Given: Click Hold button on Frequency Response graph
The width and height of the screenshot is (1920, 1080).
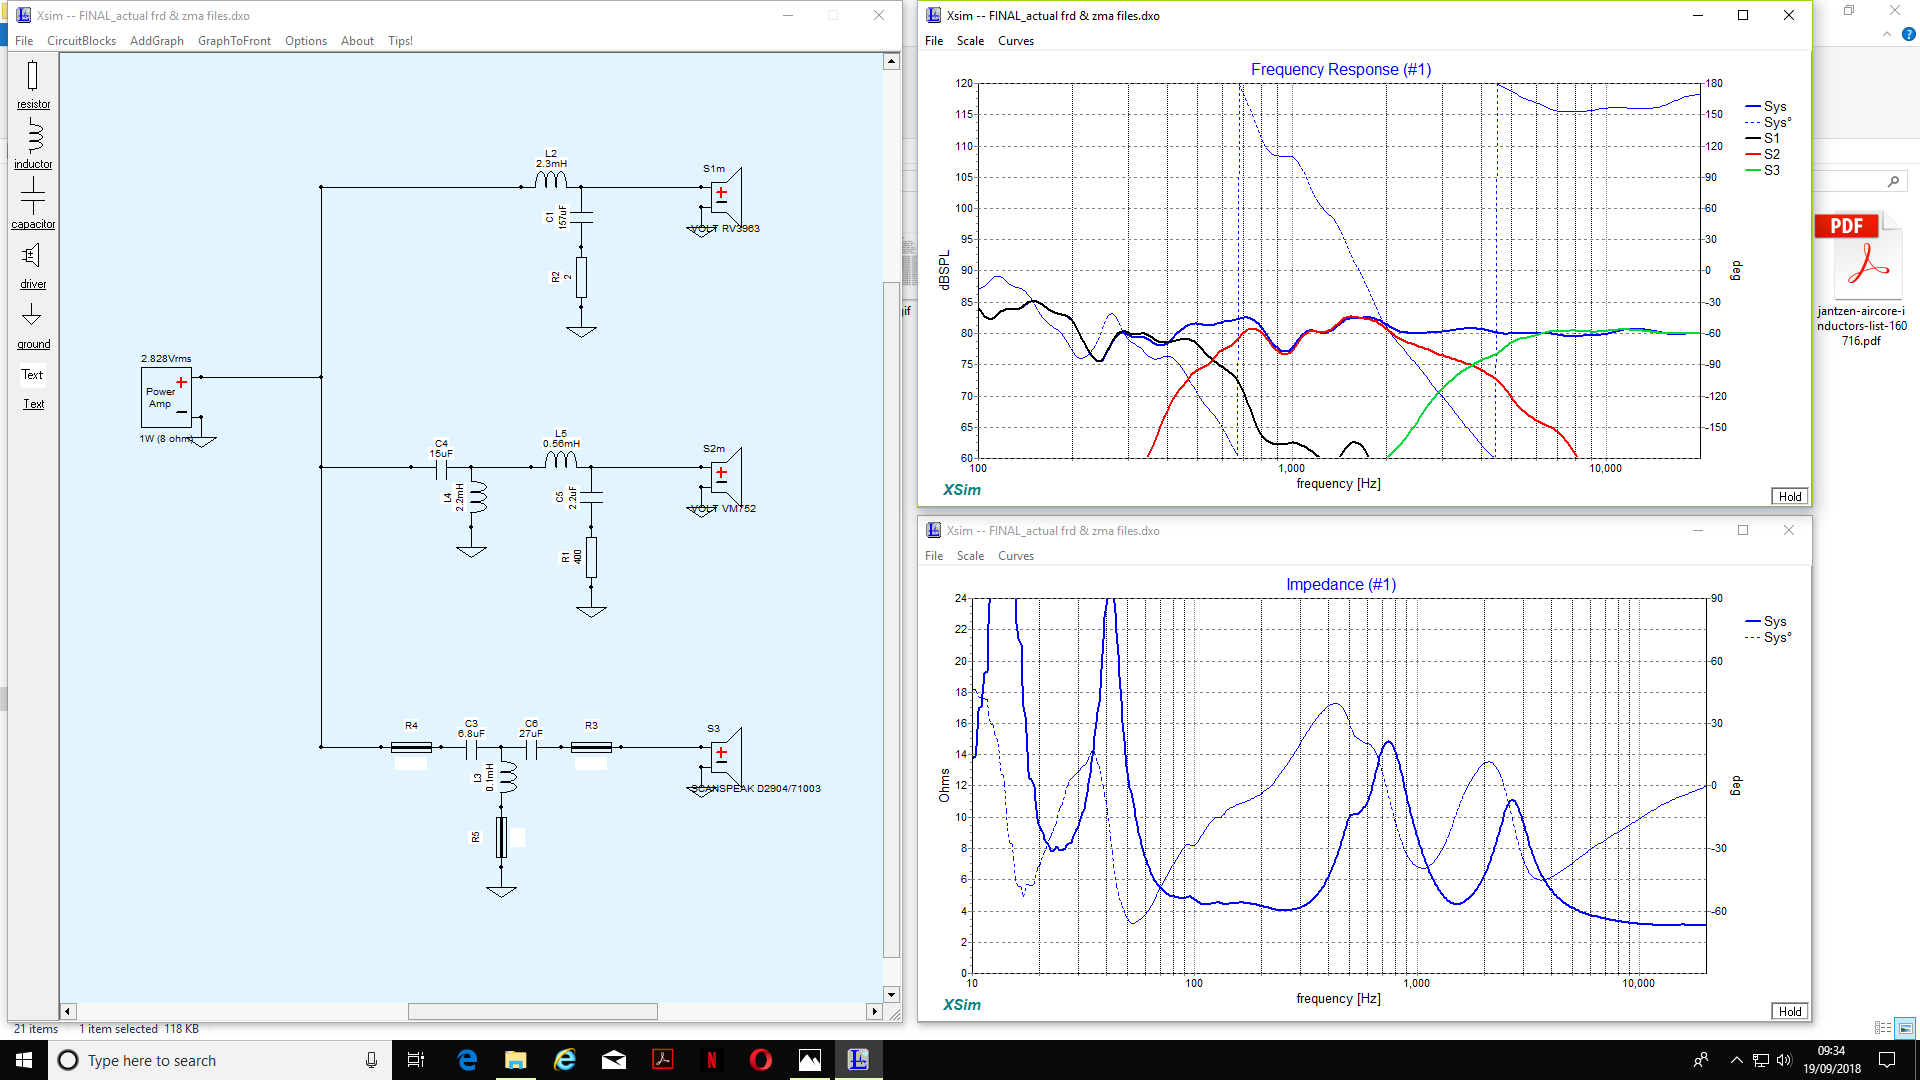Looking at the screenshot, I should tap(1790, 496).
